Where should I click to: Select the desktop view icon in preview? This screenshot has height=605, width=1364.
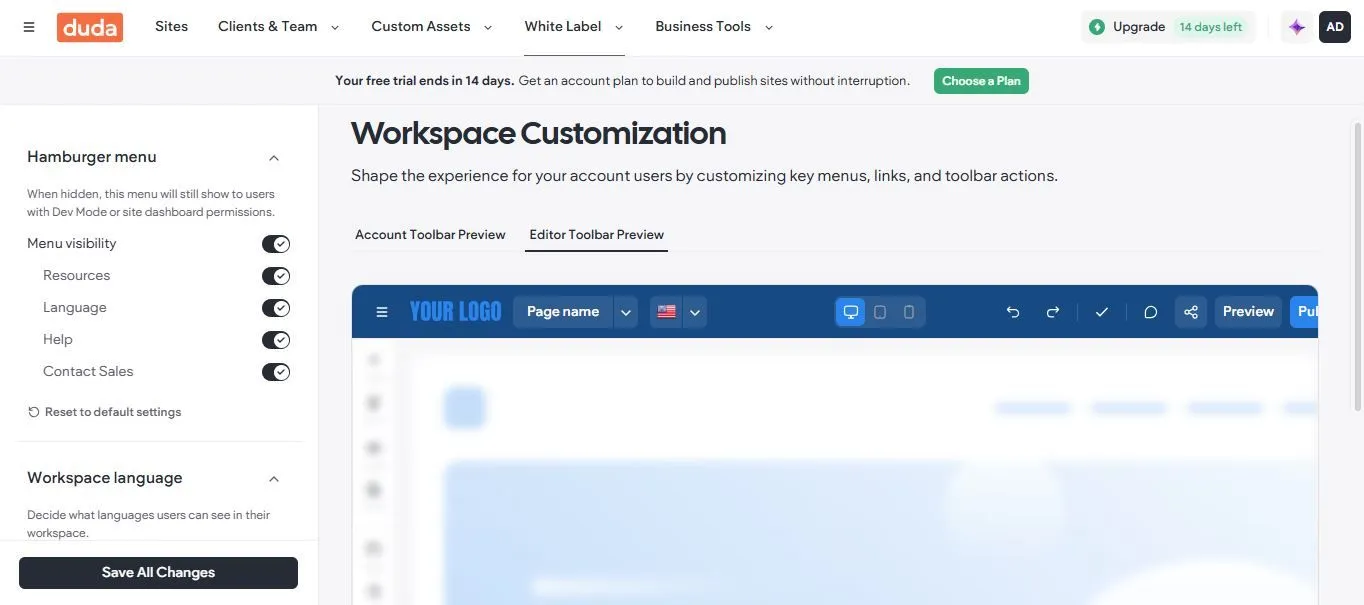pyautogui.click(x=851, y=312)
